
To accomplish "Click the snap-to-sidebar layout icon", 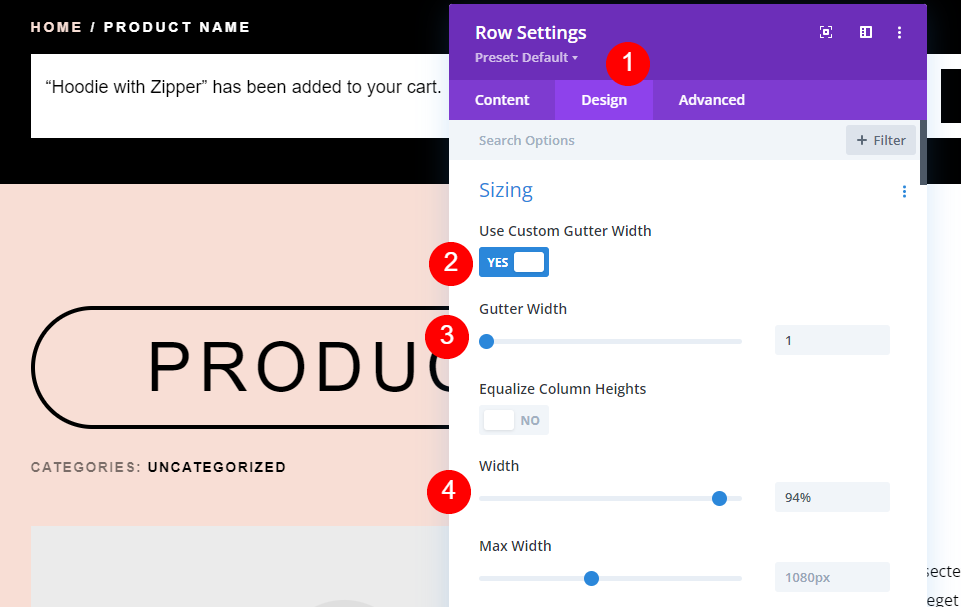I will (865, 32).
